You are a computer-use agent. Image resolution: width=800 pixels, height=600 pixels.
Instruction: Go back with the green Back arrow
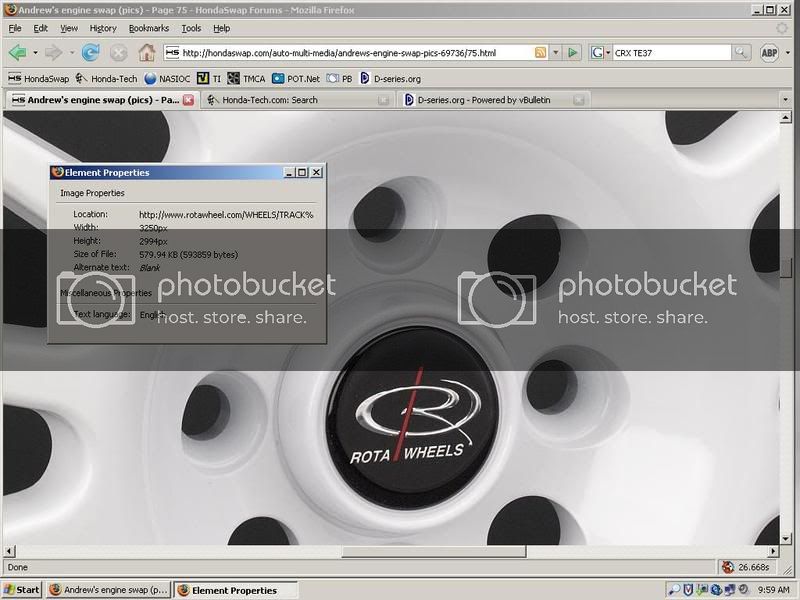(x=18, y=53)
